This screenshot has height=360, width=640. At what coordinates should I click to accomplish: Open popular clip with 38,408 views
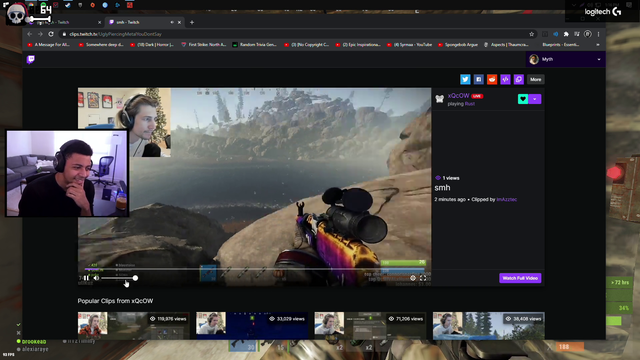pos(489,326)
